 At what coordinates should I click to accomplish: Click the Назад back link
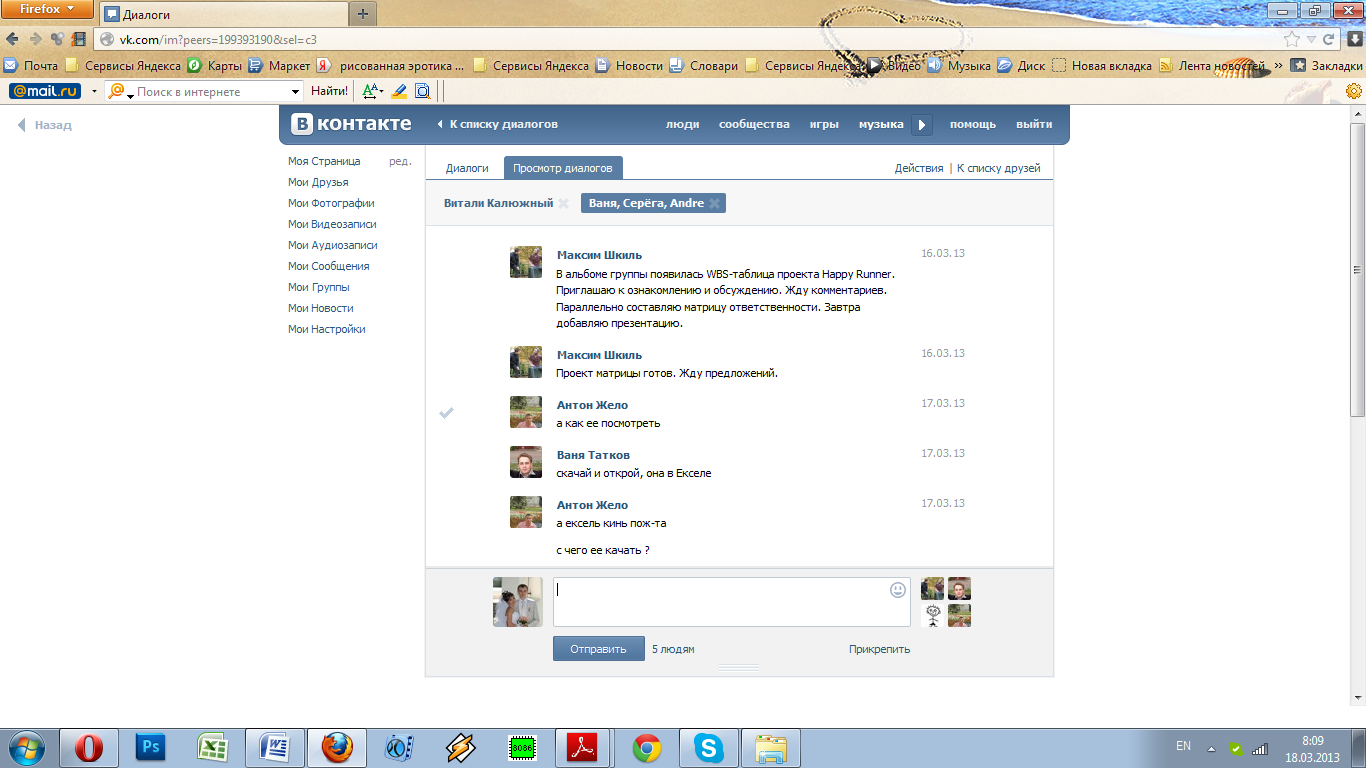[x=45, y=125]
